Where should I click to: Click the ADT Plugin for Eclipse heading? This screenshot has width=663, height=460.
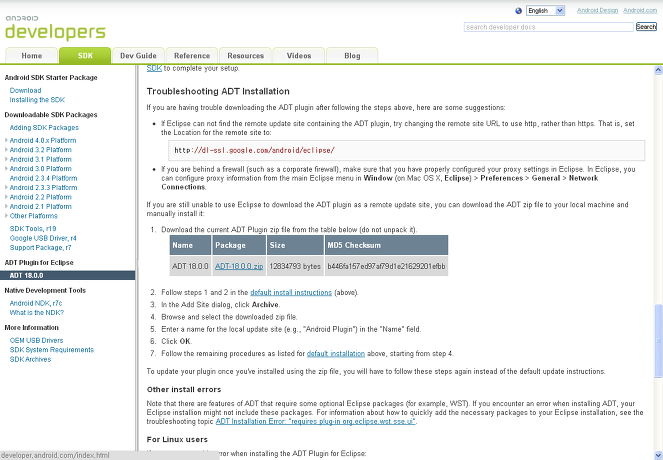39,263
